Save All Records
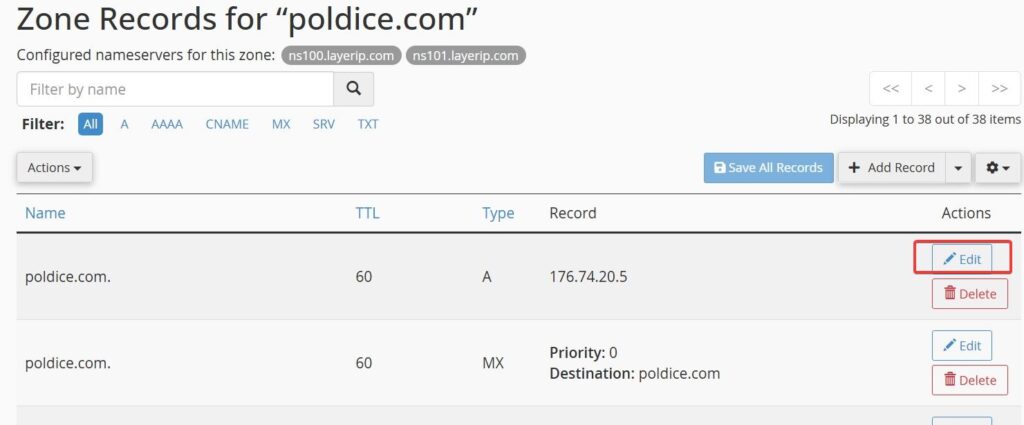This screenshot has height=425, width=1024. point(768,168)
